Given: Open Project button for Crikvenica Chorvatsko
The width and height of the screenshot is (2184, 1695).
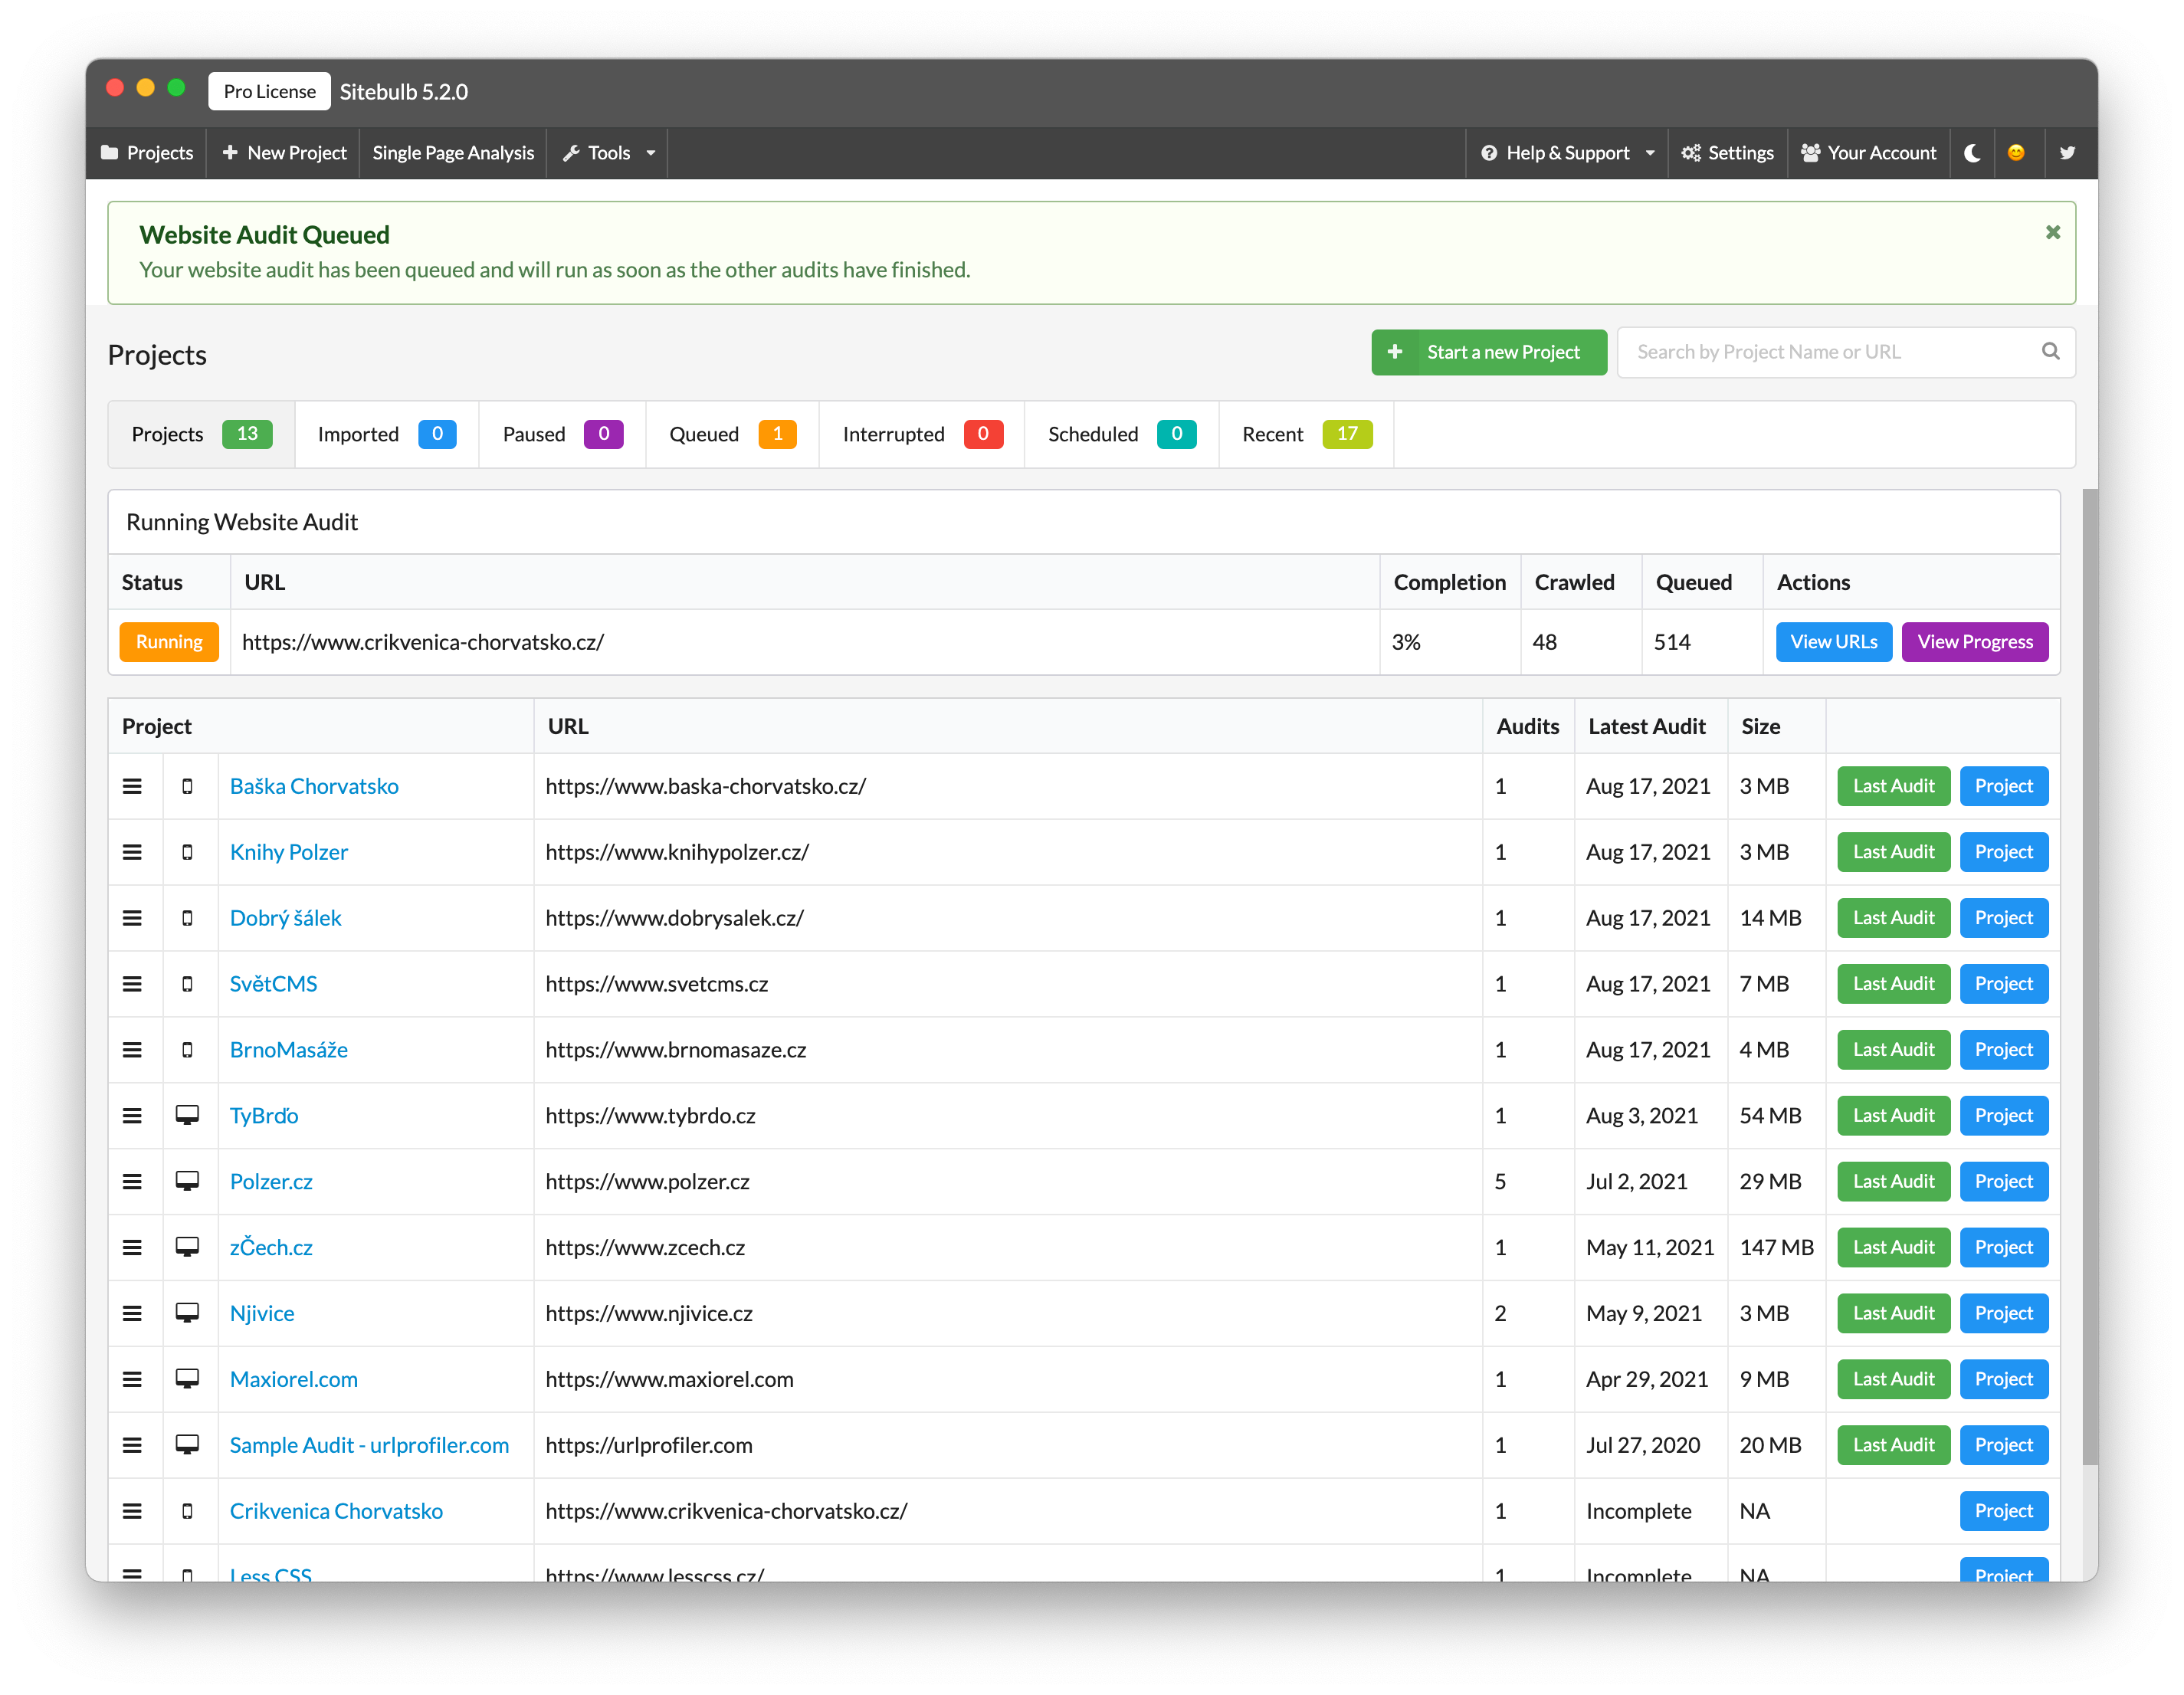Looking at the screenshot, I should pos(2003,1512).
